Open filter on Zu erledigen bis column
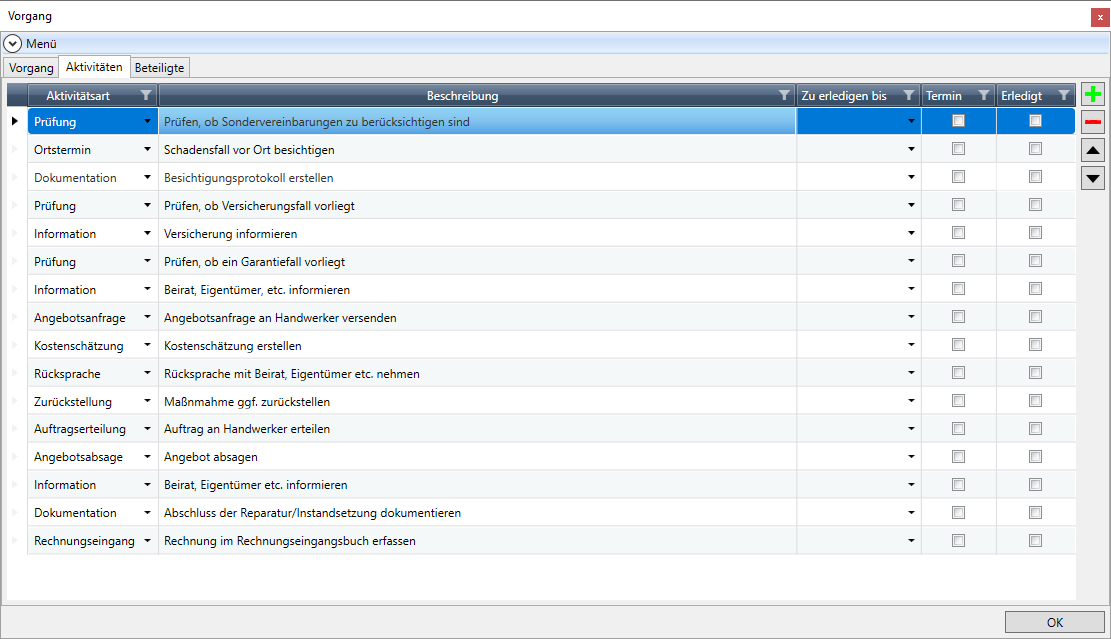Image resolution: width=1111 pixels, height=639 pixels. 908,95
